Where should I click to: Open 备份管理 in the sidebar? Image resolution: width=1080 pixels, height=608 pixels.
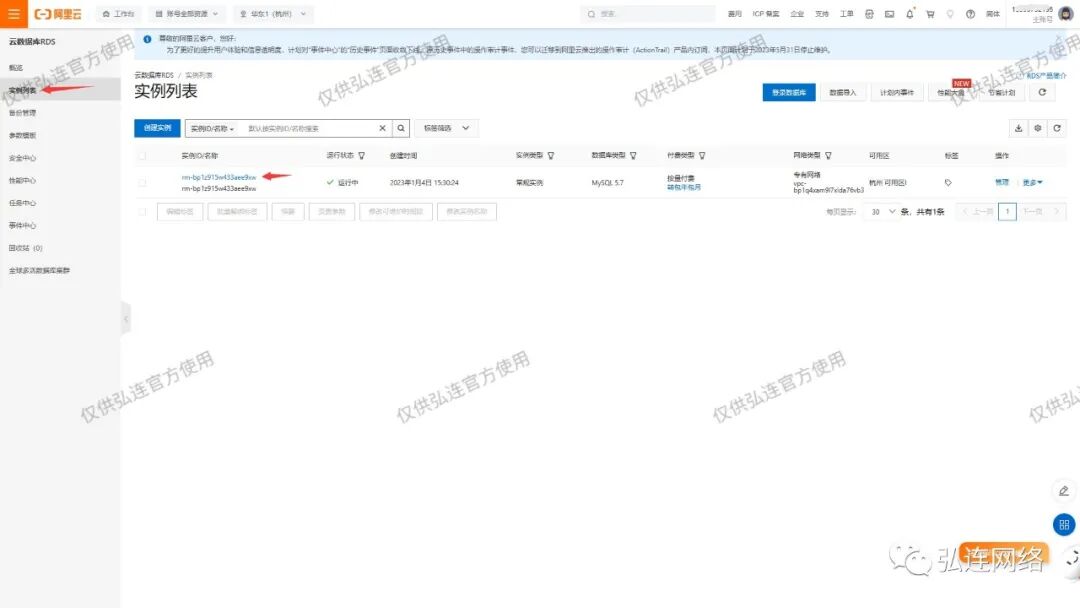coord(22,113)
